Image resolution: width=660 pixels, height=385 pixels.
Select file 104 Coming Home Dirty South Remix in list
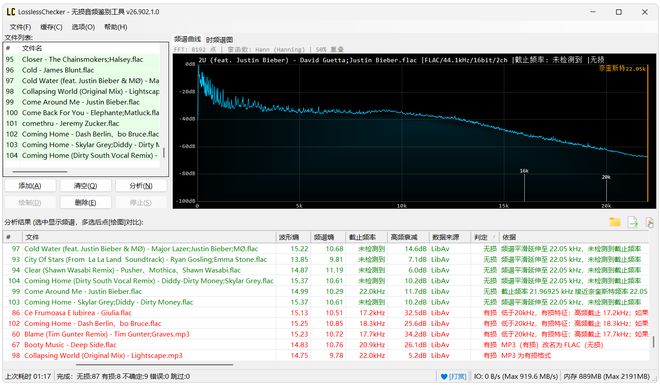tap(82, 156)
